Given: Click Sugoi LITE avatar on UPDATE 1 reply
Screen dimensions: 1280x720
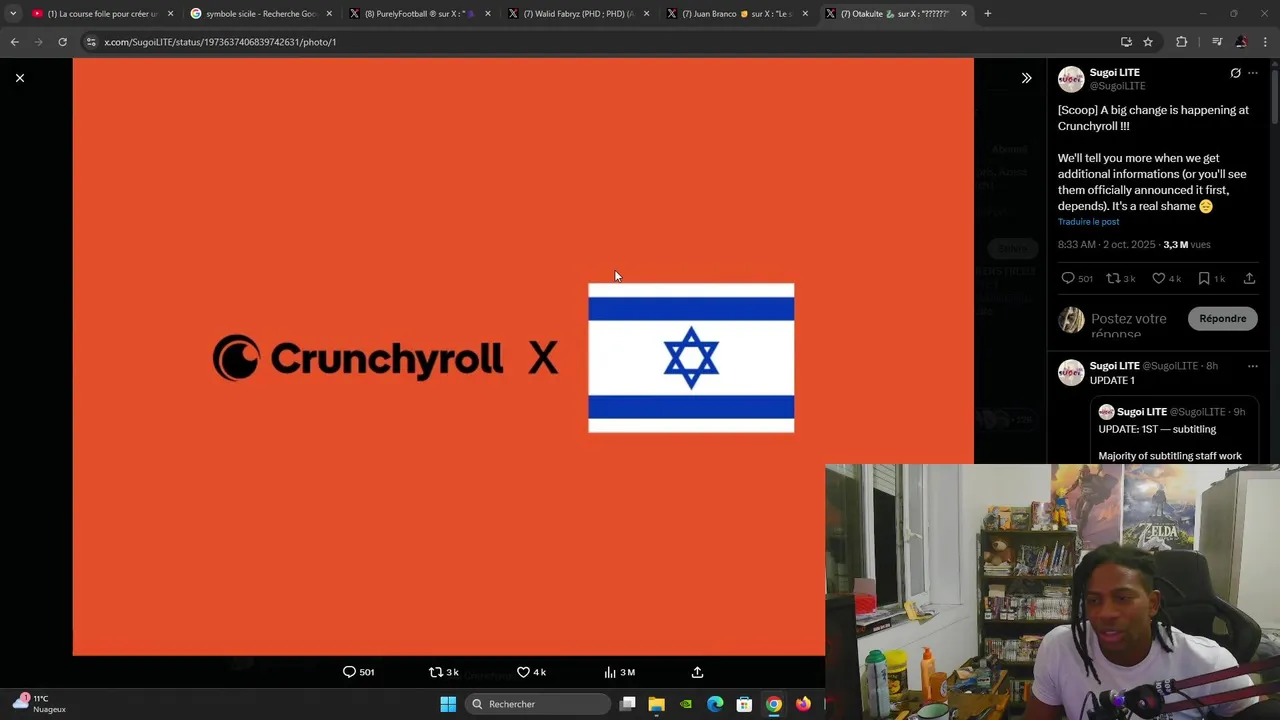Looking at the screenshot, I should (x=1071, y=372).
